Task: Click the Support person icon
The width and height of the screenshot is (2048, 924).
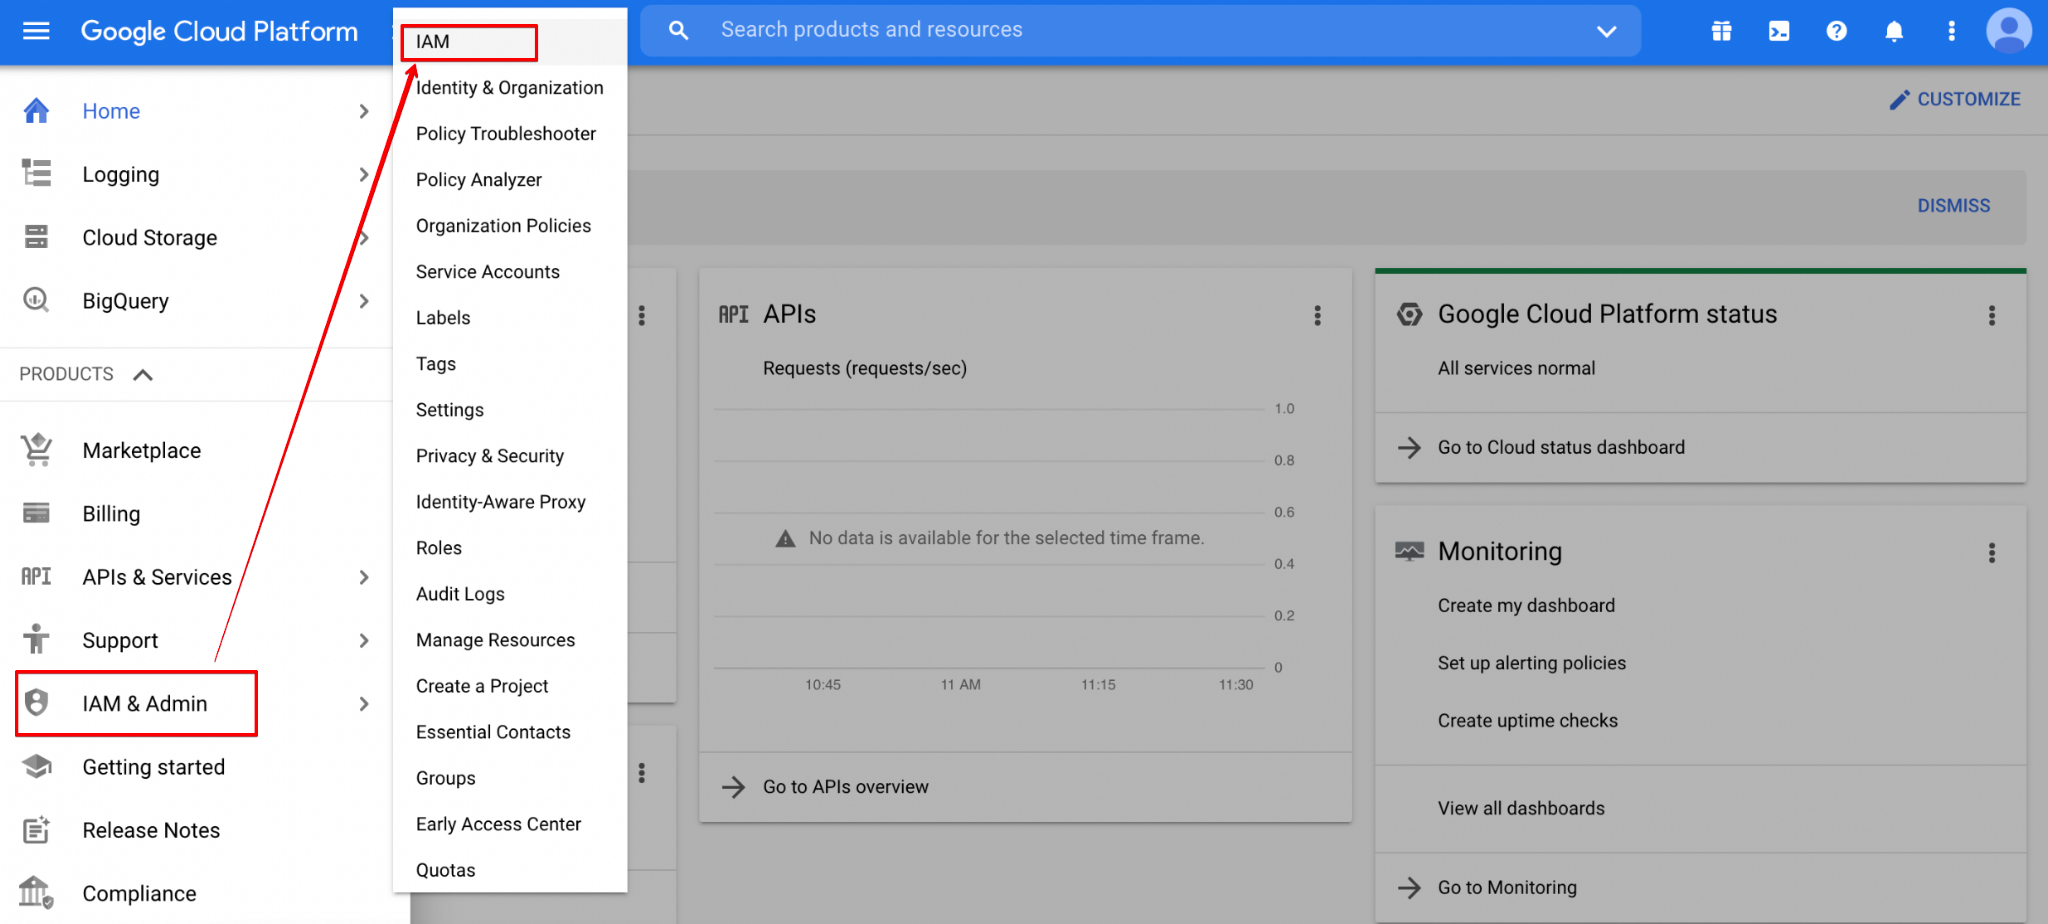Action: [36, 639]
